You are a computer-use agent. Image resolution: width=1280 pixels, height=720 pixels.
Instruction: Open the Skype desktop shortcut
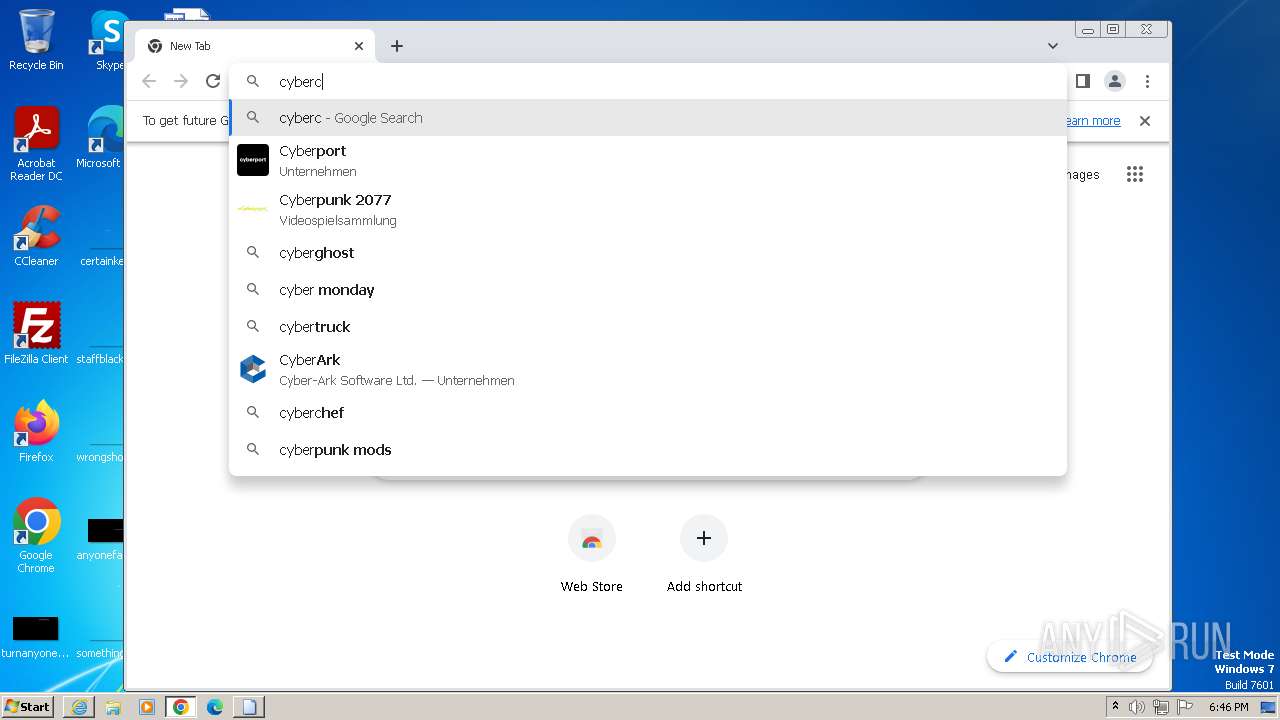click(x=107, y=40)
